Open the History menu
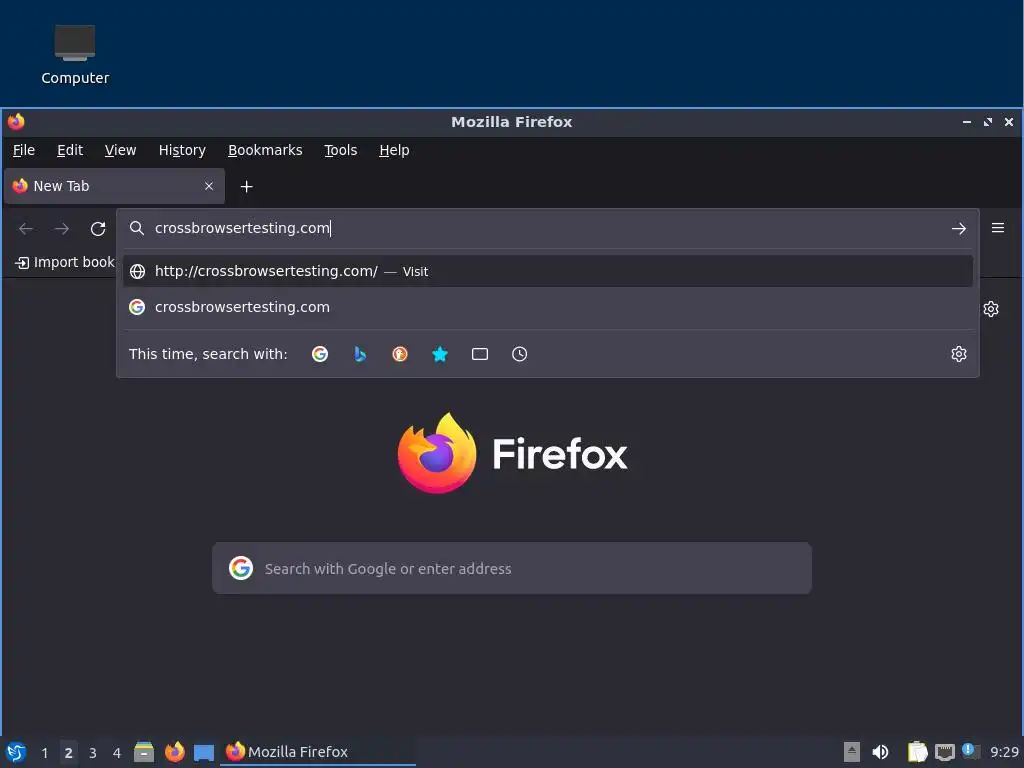This screenshot has height=768, width=1024. 182,150
